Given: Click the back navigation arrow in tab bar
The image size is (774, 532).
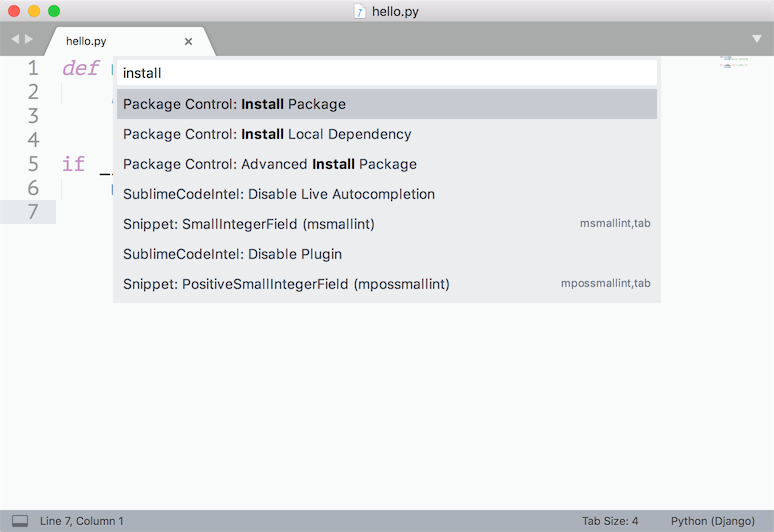Looking at the screenshot, I should tap(15, 39).
